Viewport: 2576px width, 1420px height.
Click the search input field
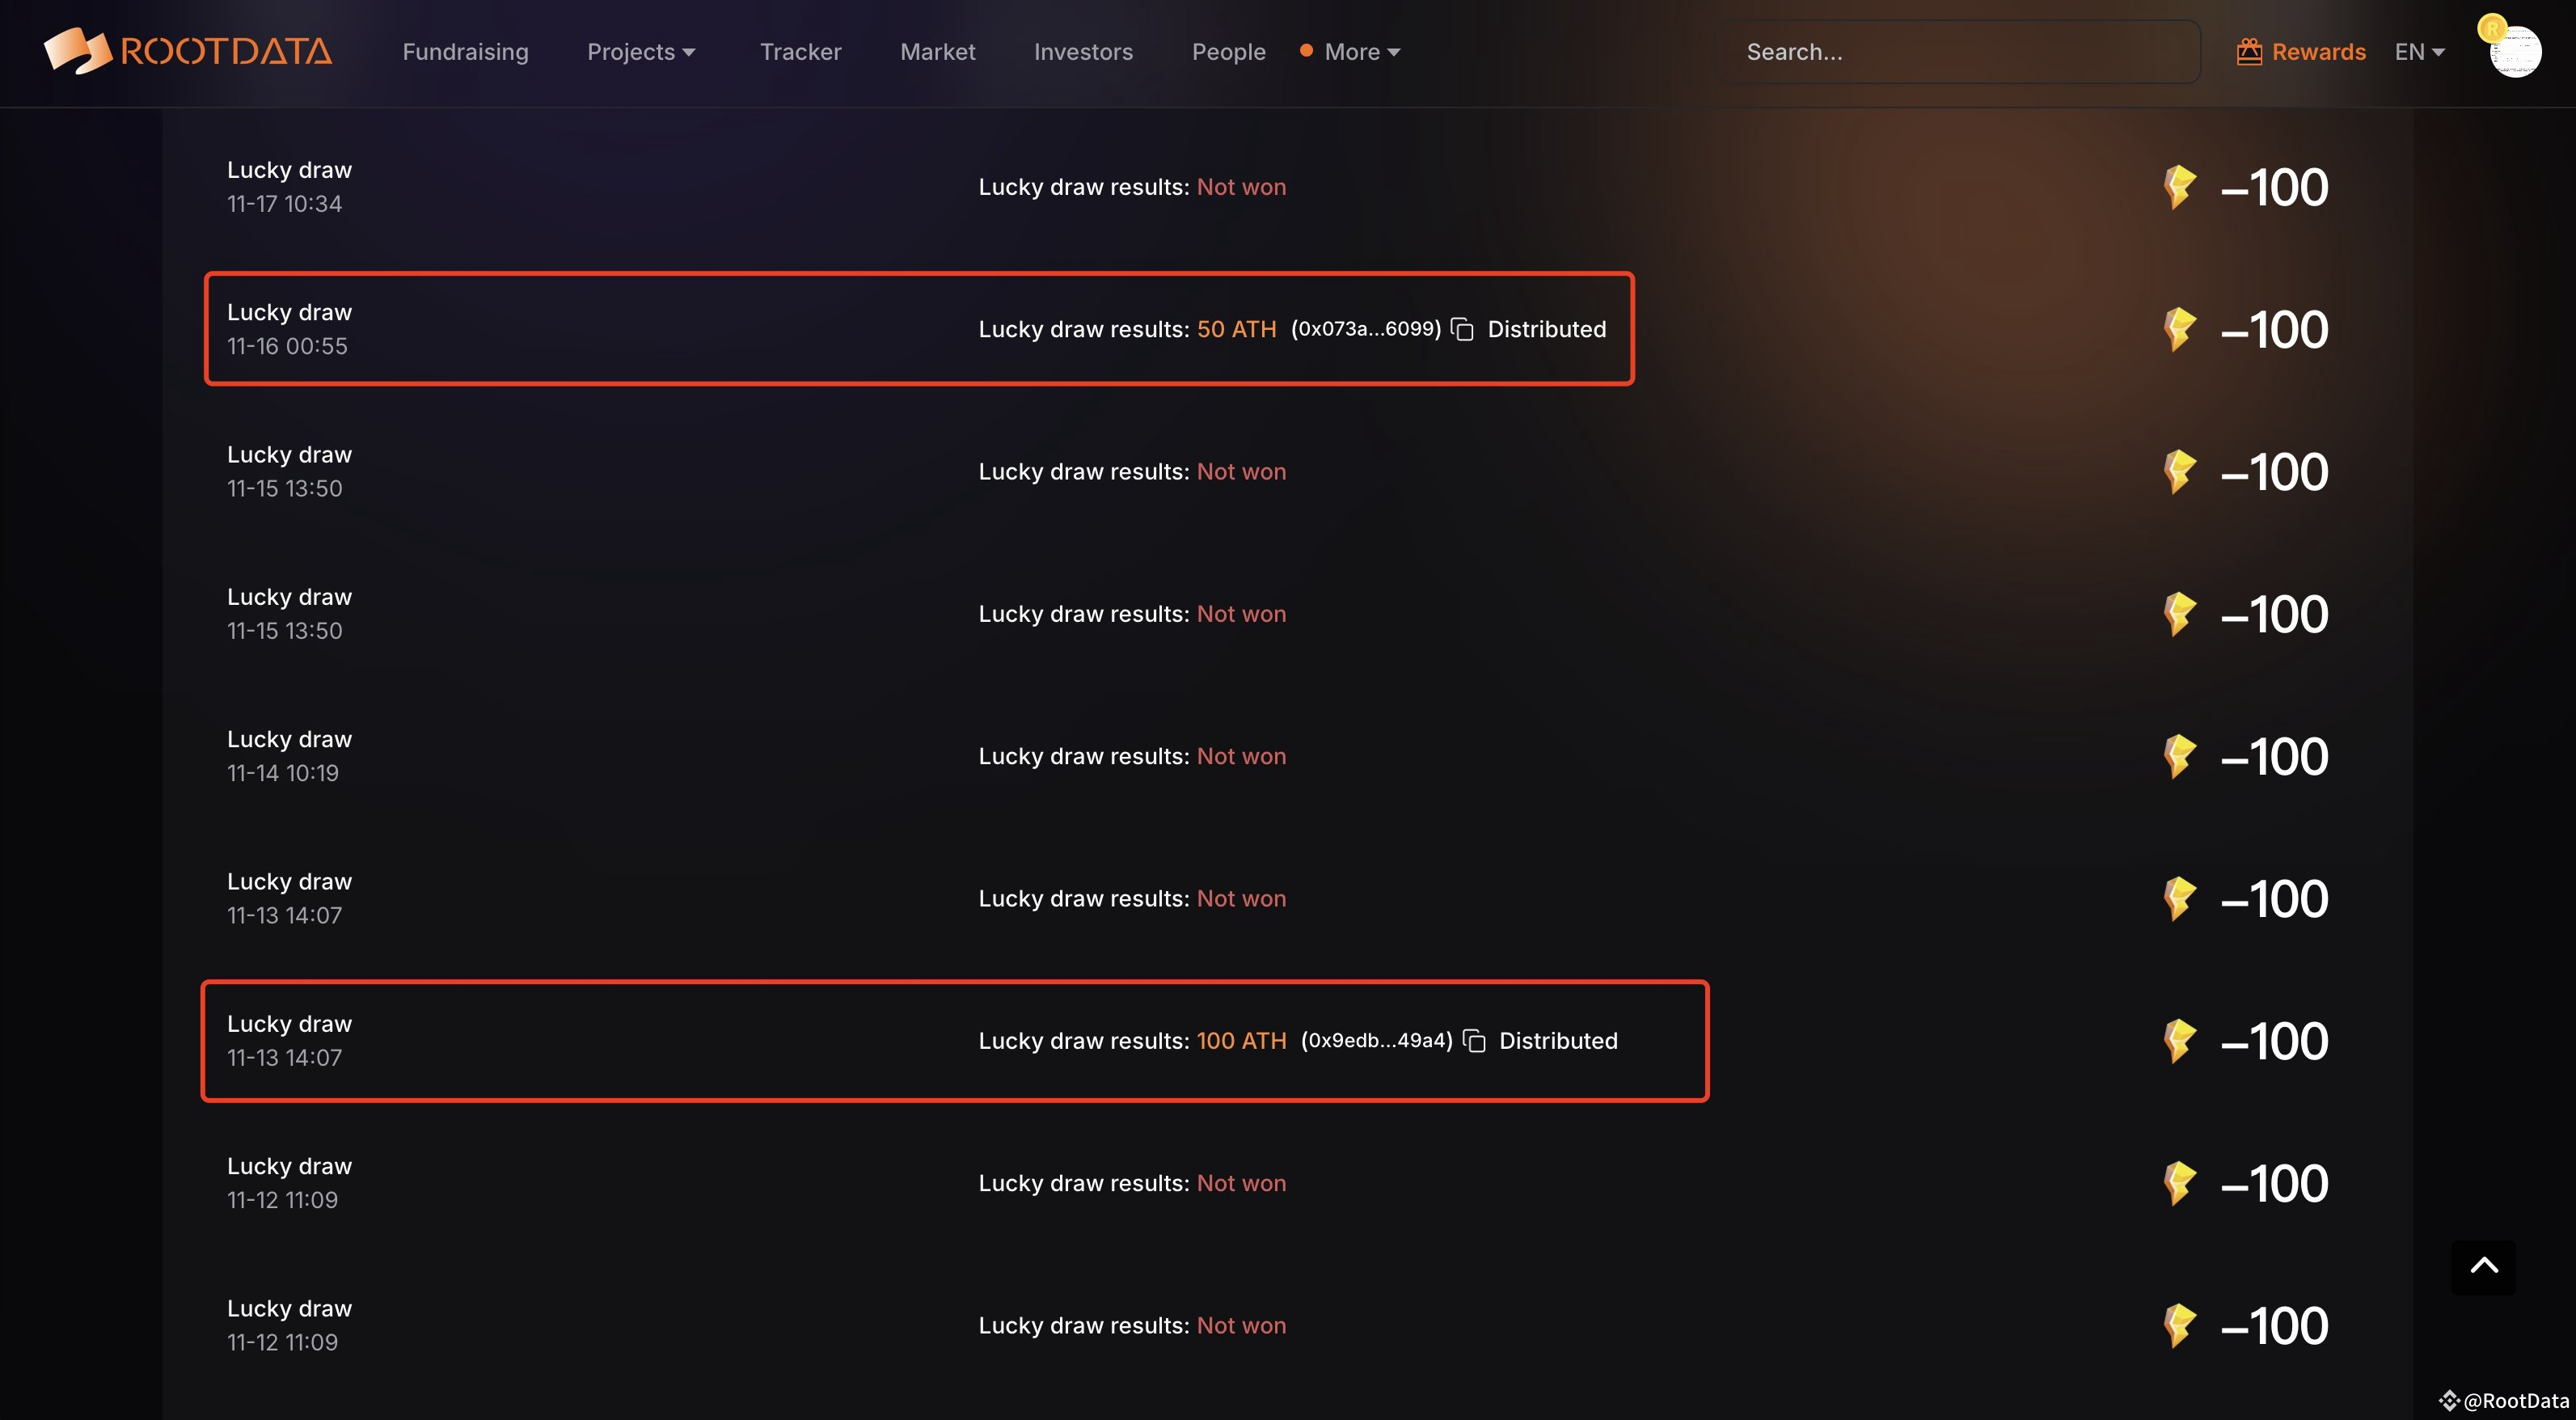point(1963,51)
